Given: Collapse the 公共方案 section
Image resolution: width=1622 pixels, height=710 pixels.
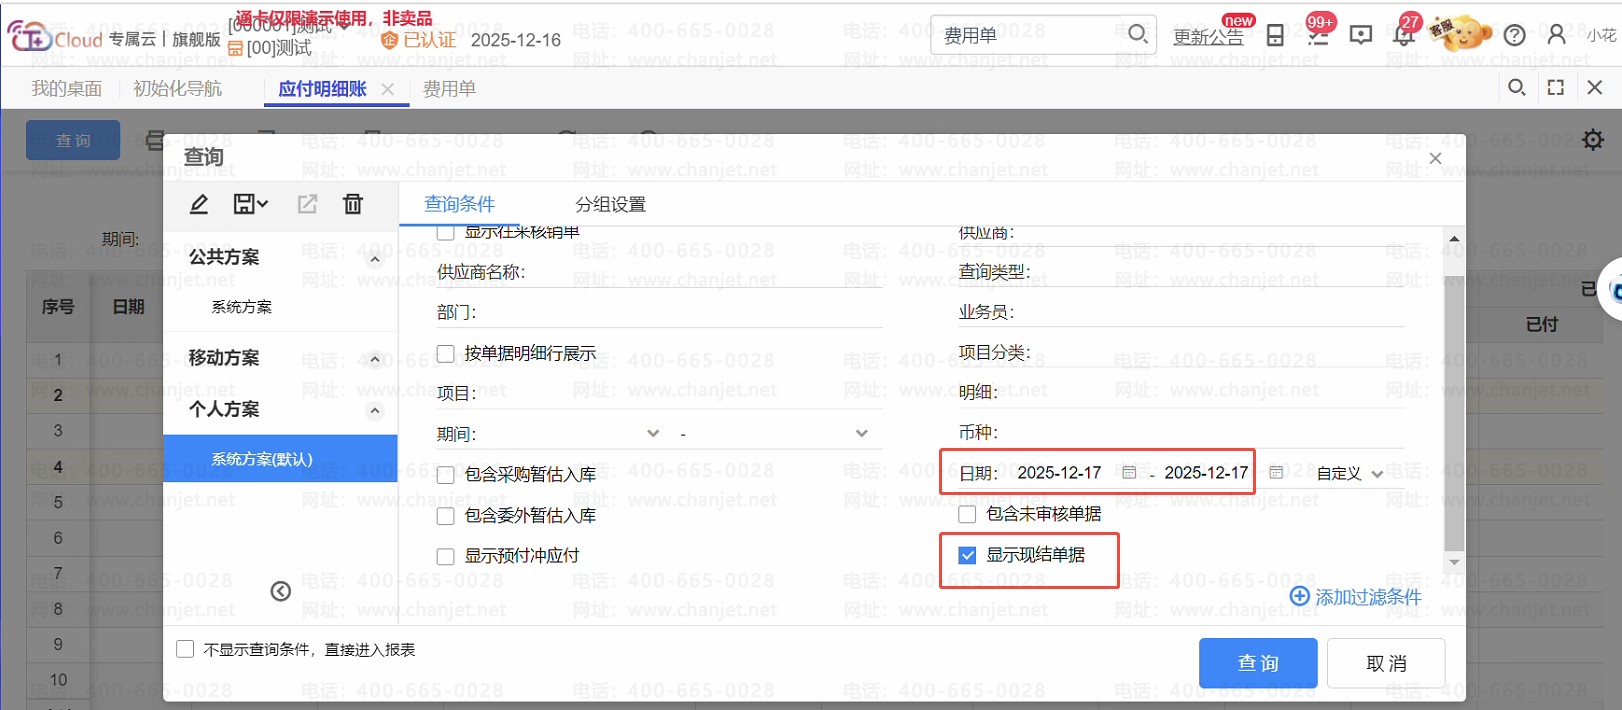Looking at the screenshot, I should (x=375, y=259).
